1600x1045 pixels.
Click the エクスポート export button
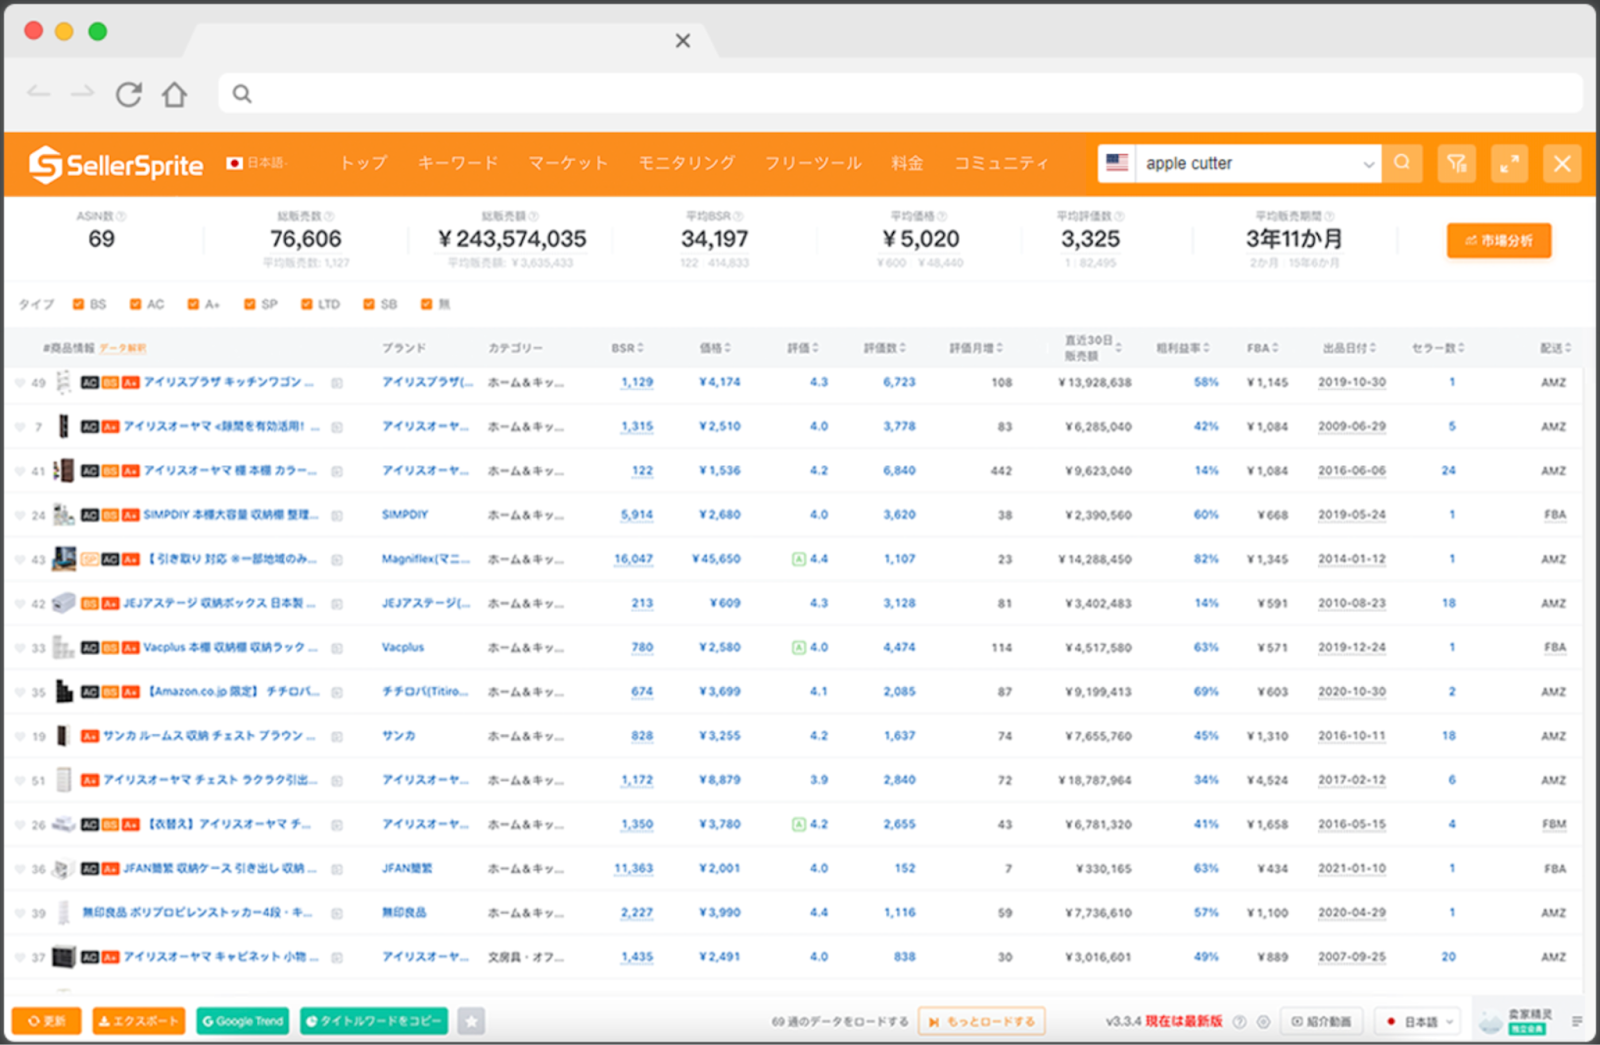pos(139,1021)
